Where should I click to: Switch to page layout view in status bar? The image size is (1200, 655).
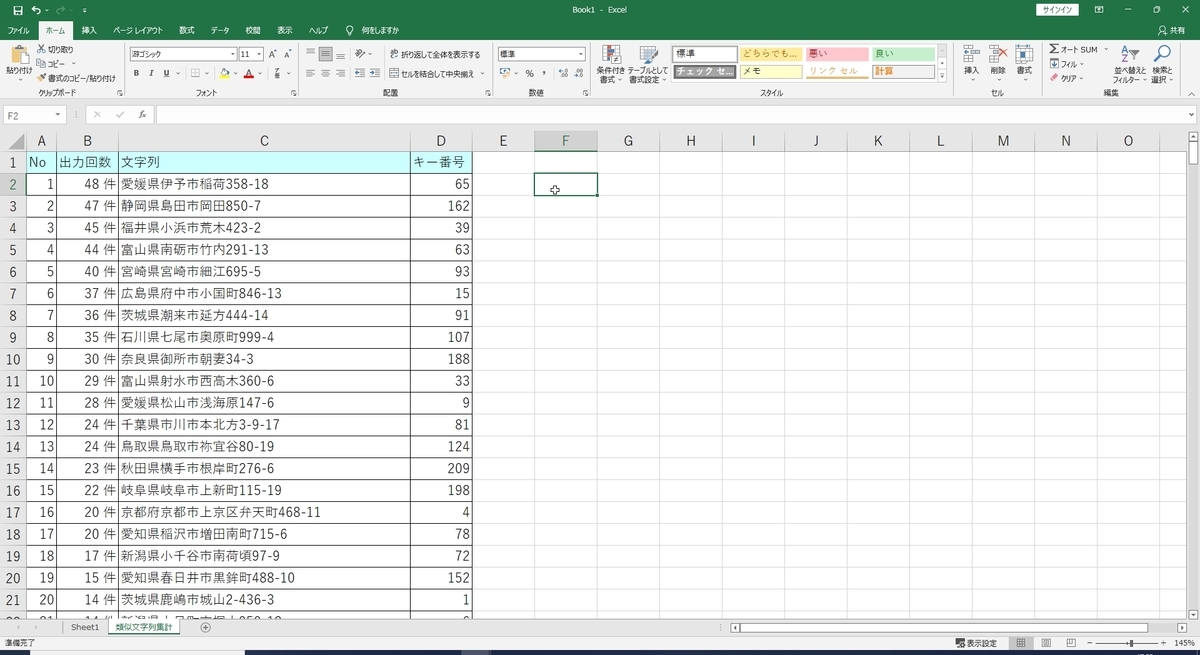pos(1044,643)
